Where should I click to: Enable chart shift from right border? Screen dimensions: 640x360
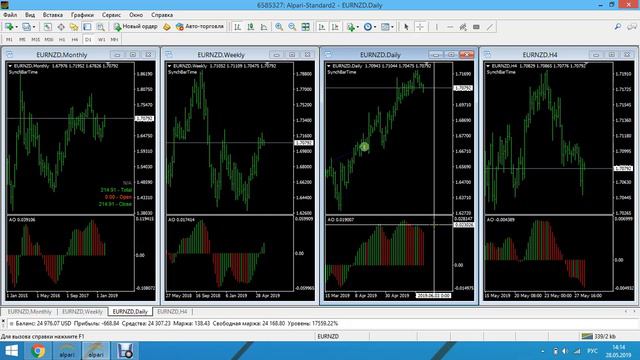click(x=335, y=27)
